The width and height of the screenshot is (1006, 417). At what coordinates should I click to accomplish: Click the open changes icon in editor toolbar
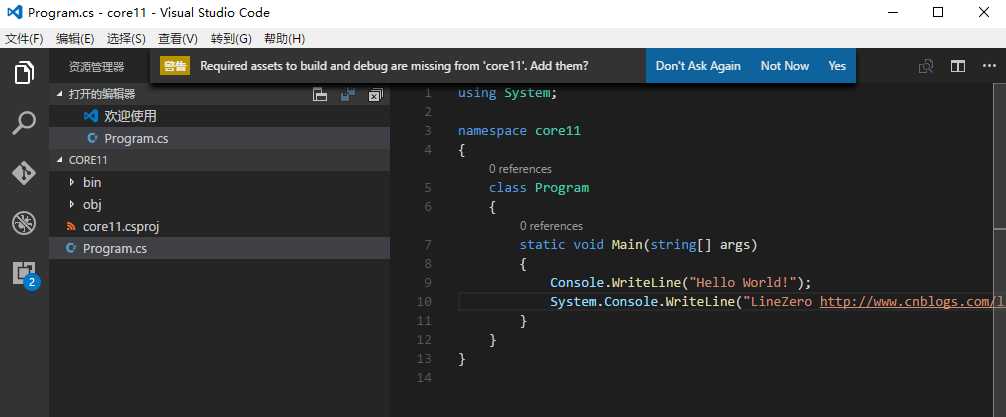click(x=926, y=66)
